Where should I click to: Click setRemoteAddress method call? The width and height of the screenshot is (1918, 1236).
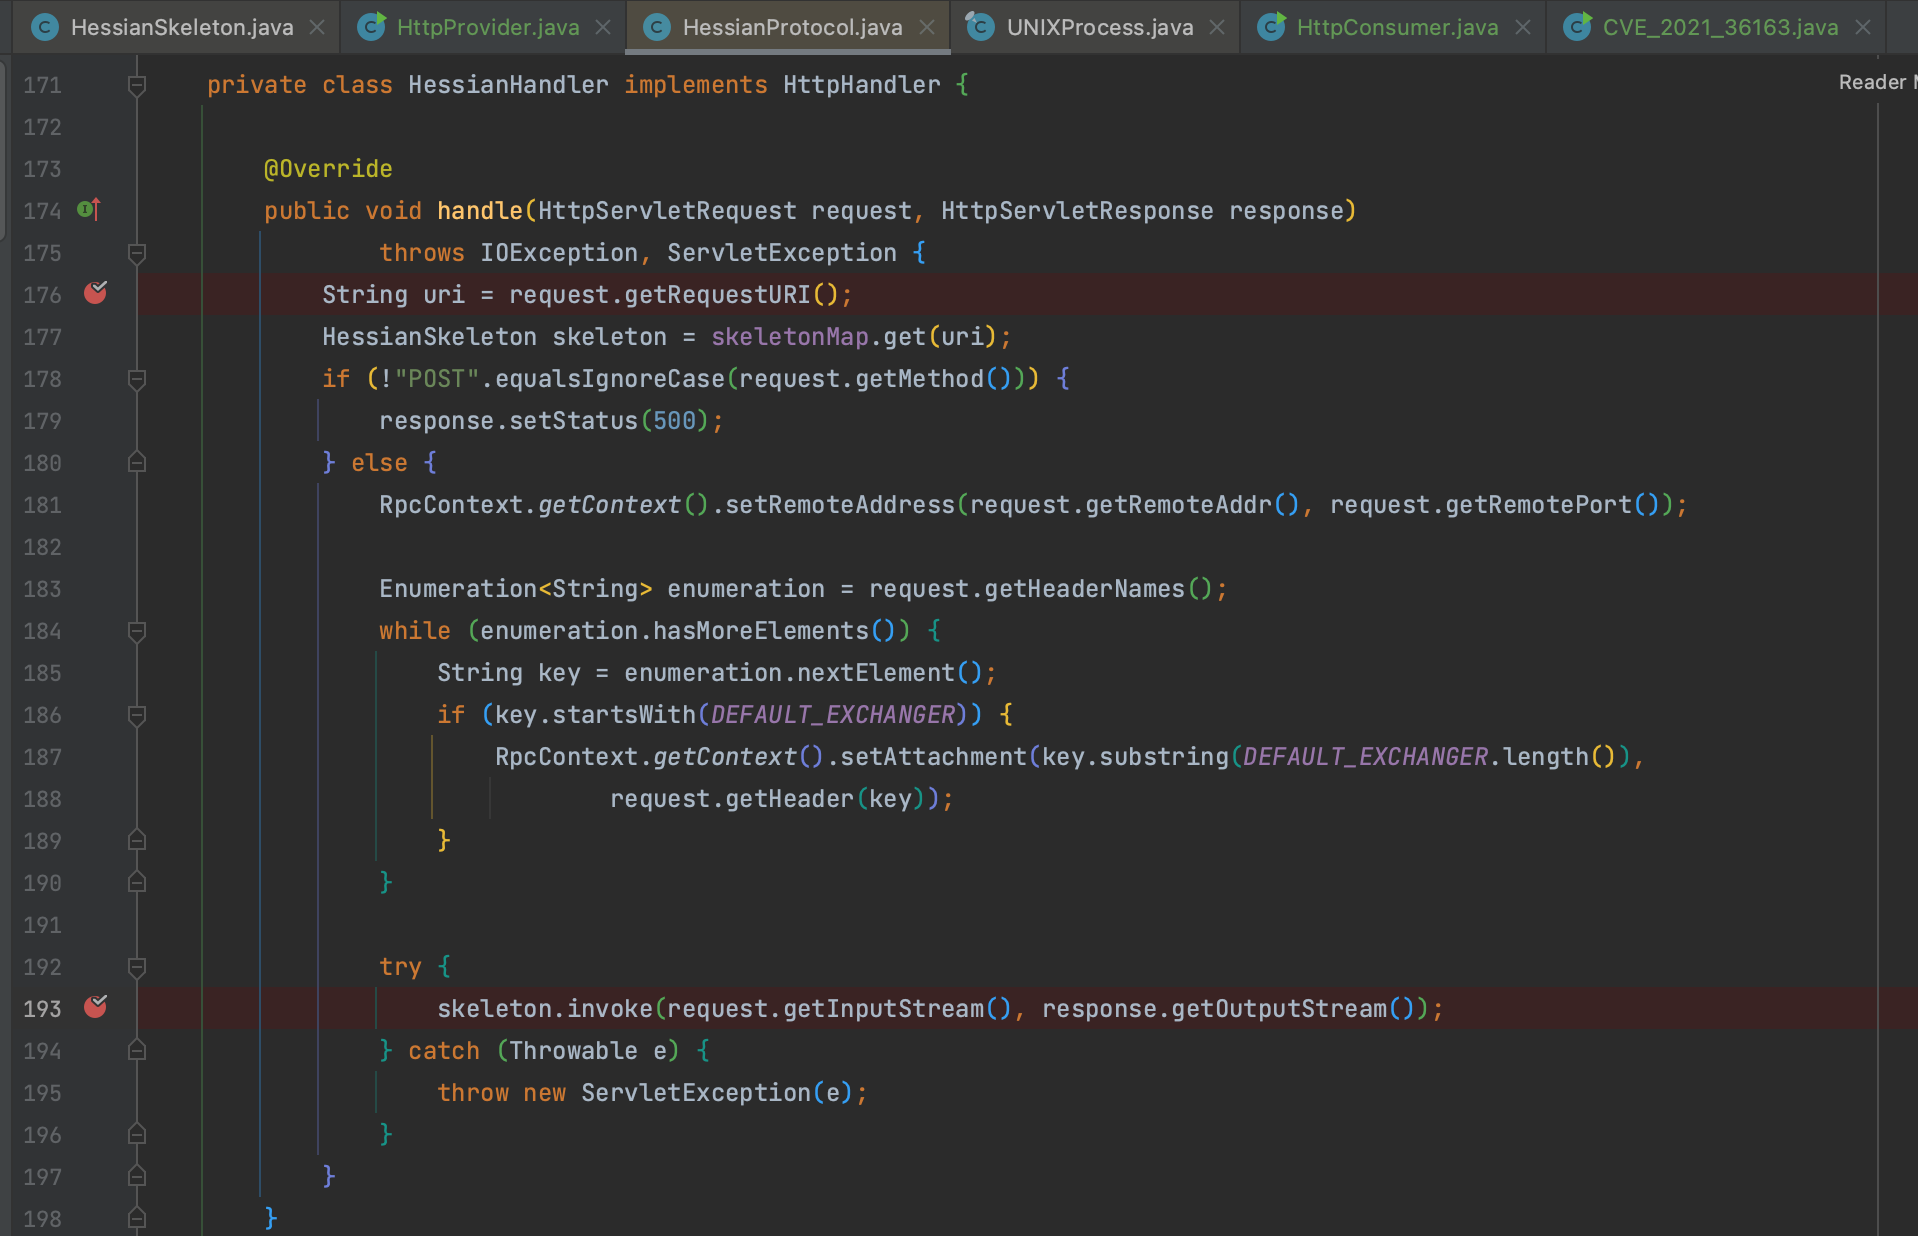point(840,505)
